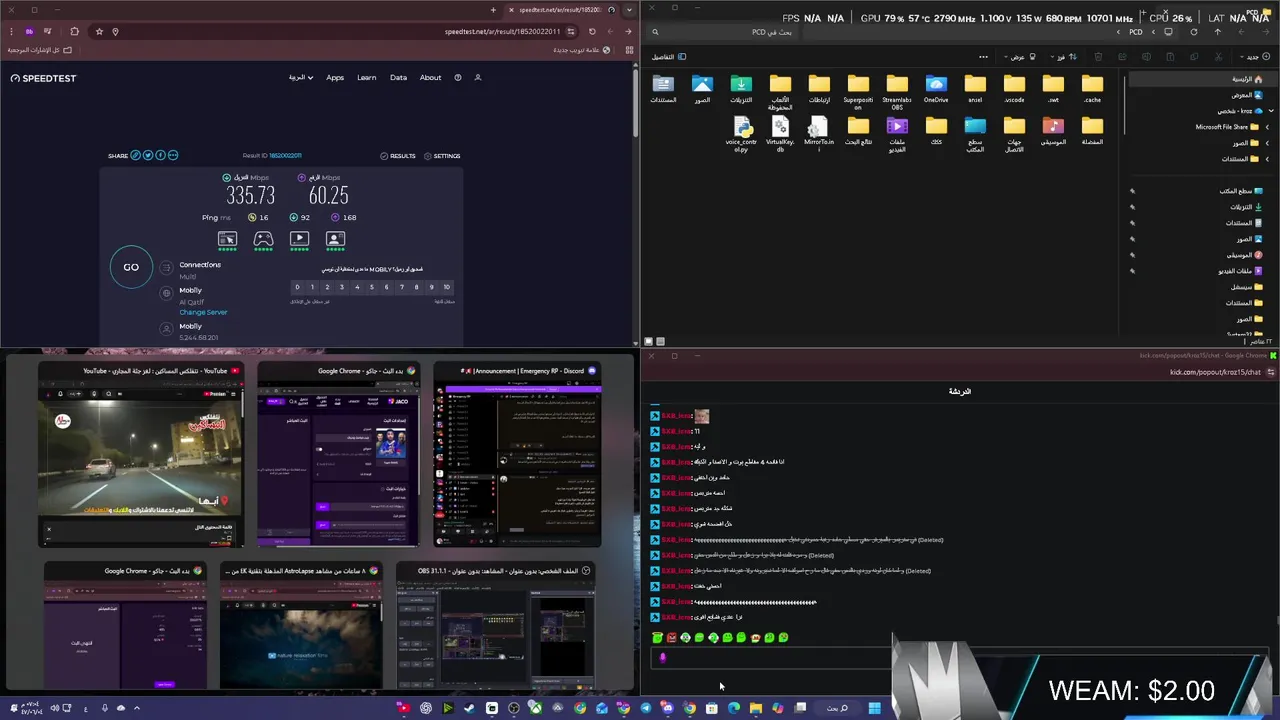Start a new test with GO button
Image resolution: width=1280 pixels, height=720 pixels.
pyautogui.click(x=131, y=267)
